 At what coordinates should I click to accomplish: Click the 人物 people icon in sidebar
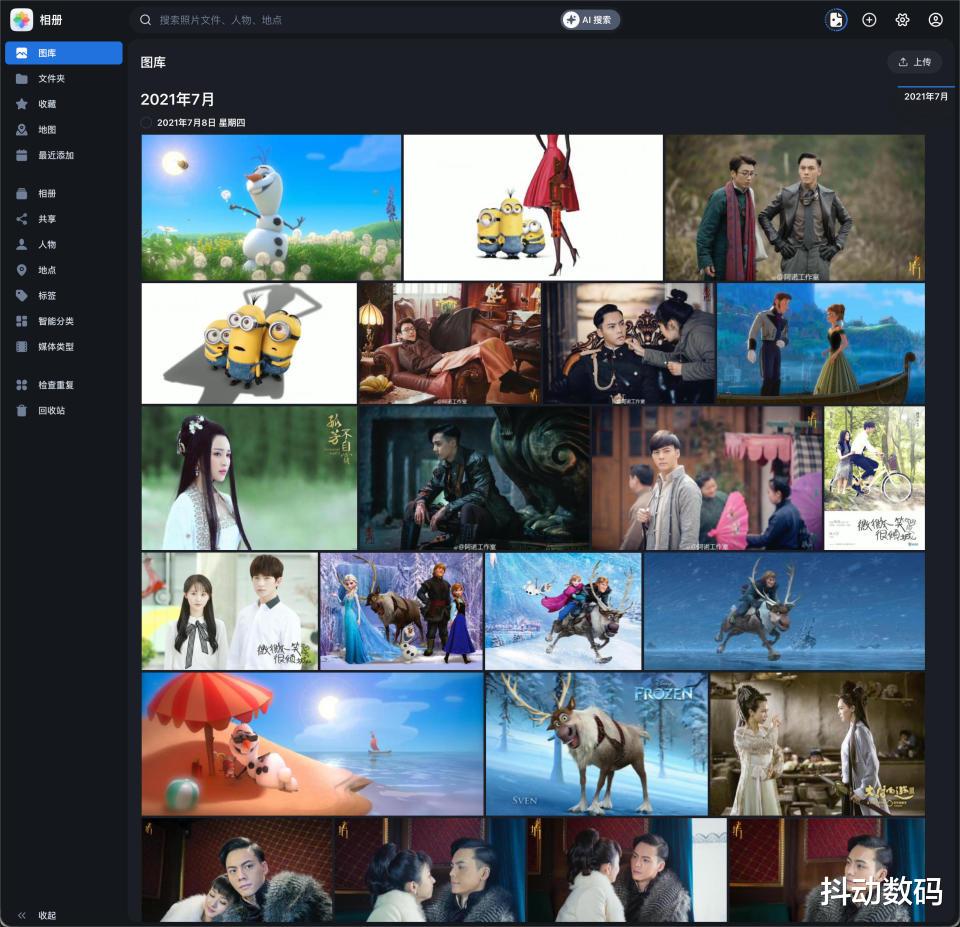[x=21, y=245]
